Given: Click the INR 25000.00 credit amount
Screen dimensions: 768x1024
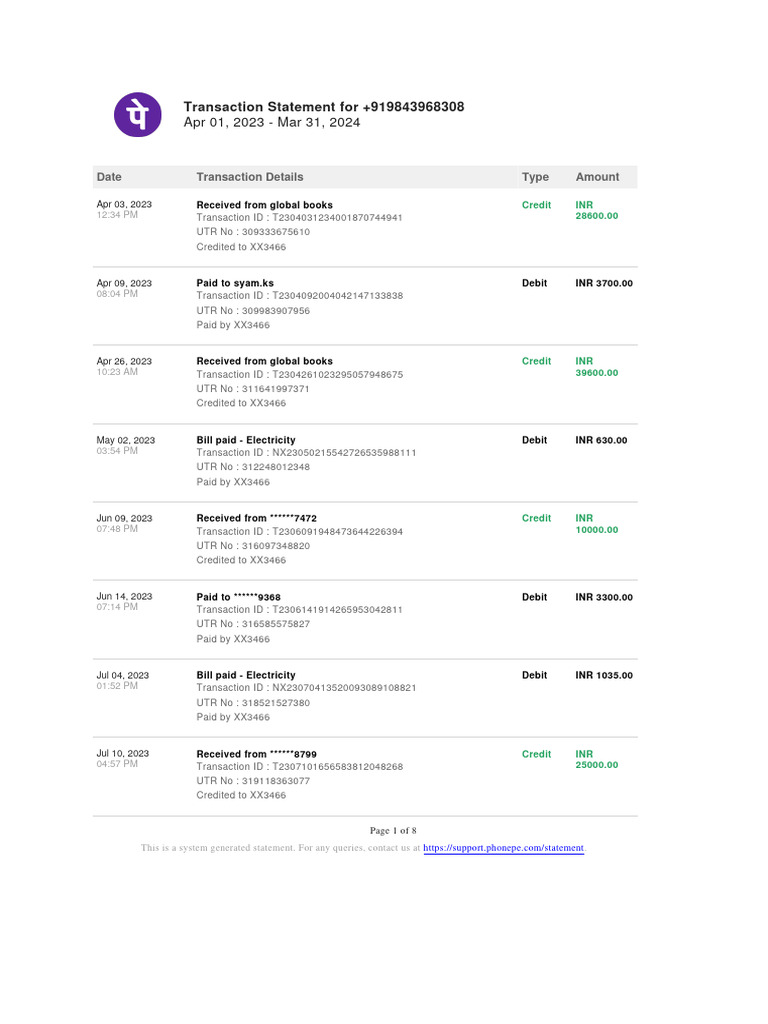Looking at the screenshot, I should [596, 760].
